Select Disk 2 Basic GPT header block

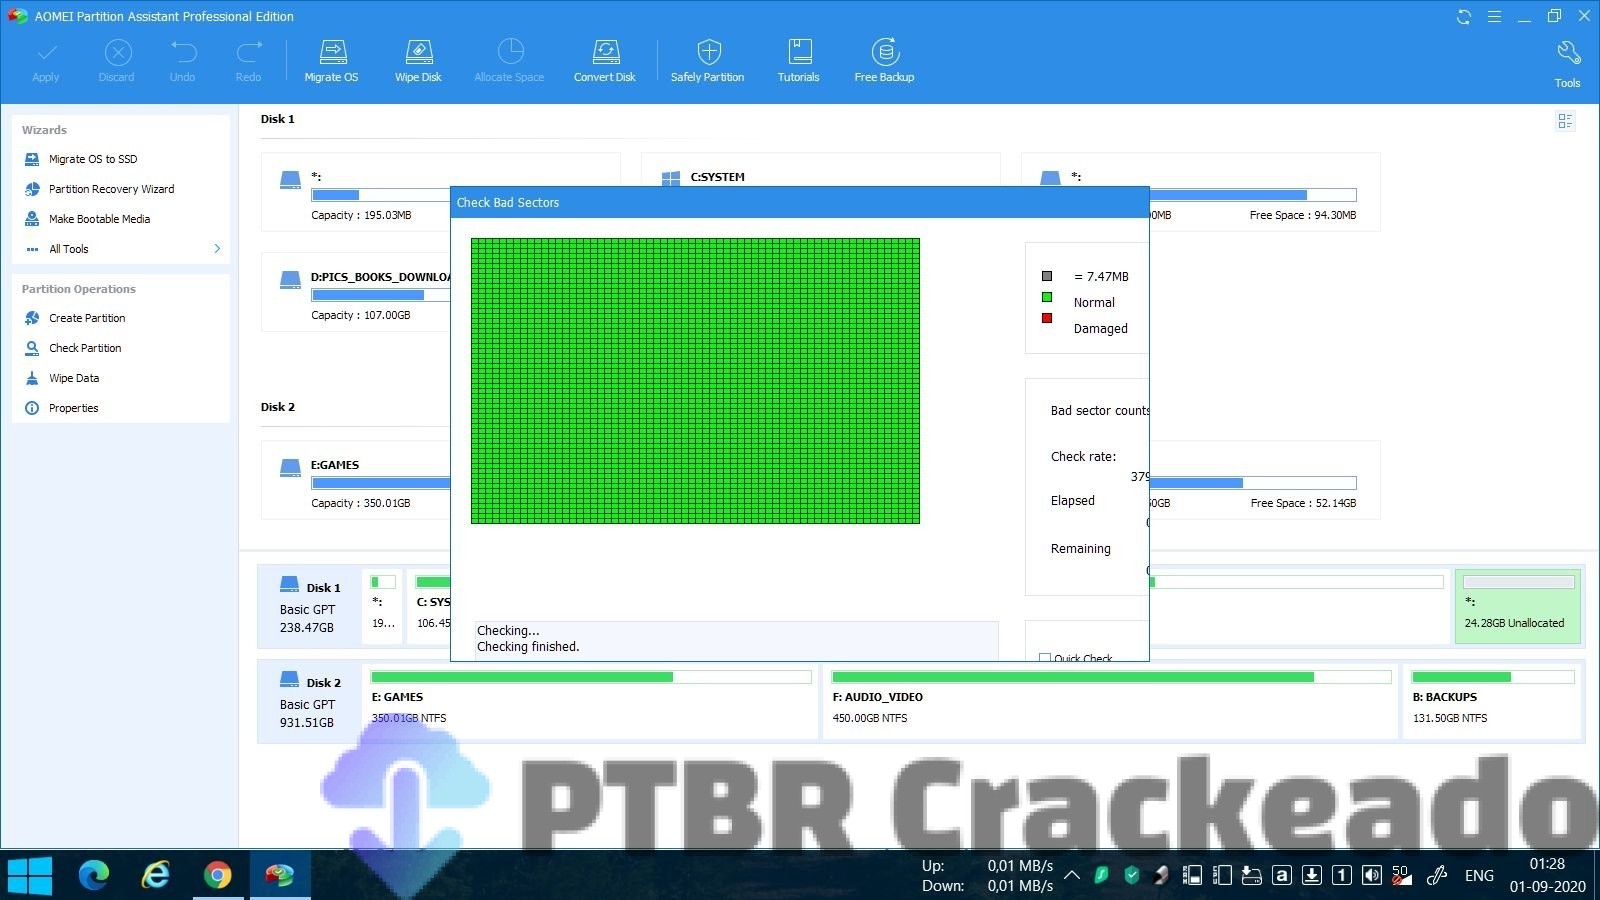pyautogui.click(x=310, y=702)
